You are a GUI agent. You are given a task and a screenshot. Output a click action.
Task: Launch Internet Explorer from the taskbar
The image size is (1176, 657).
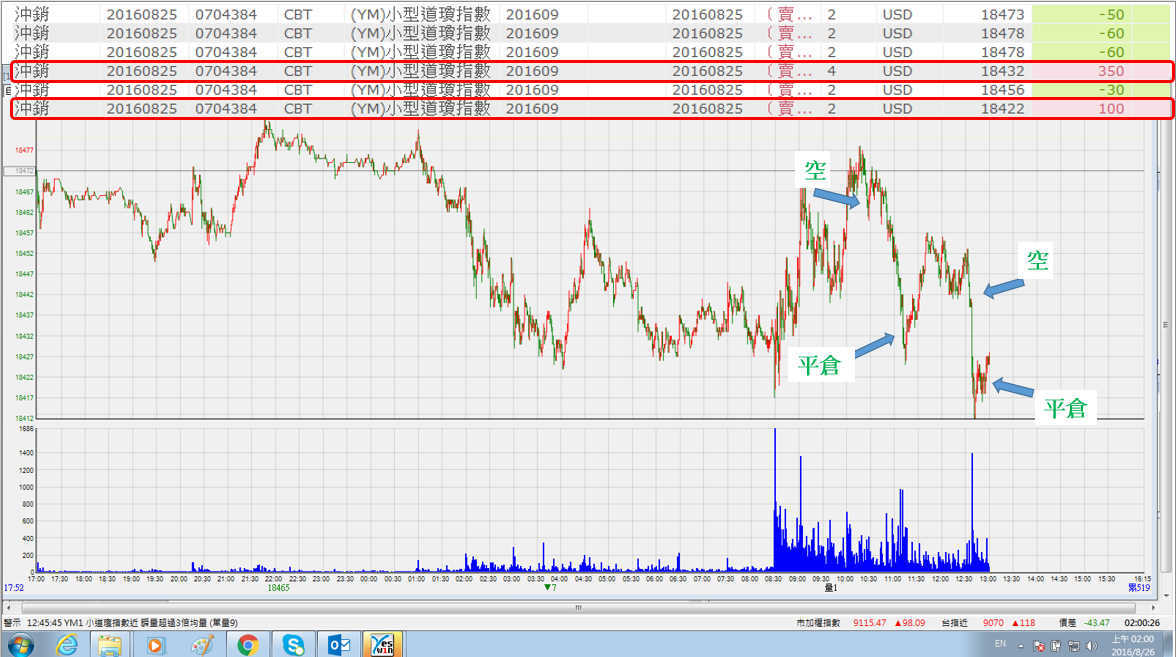point(68,645)
